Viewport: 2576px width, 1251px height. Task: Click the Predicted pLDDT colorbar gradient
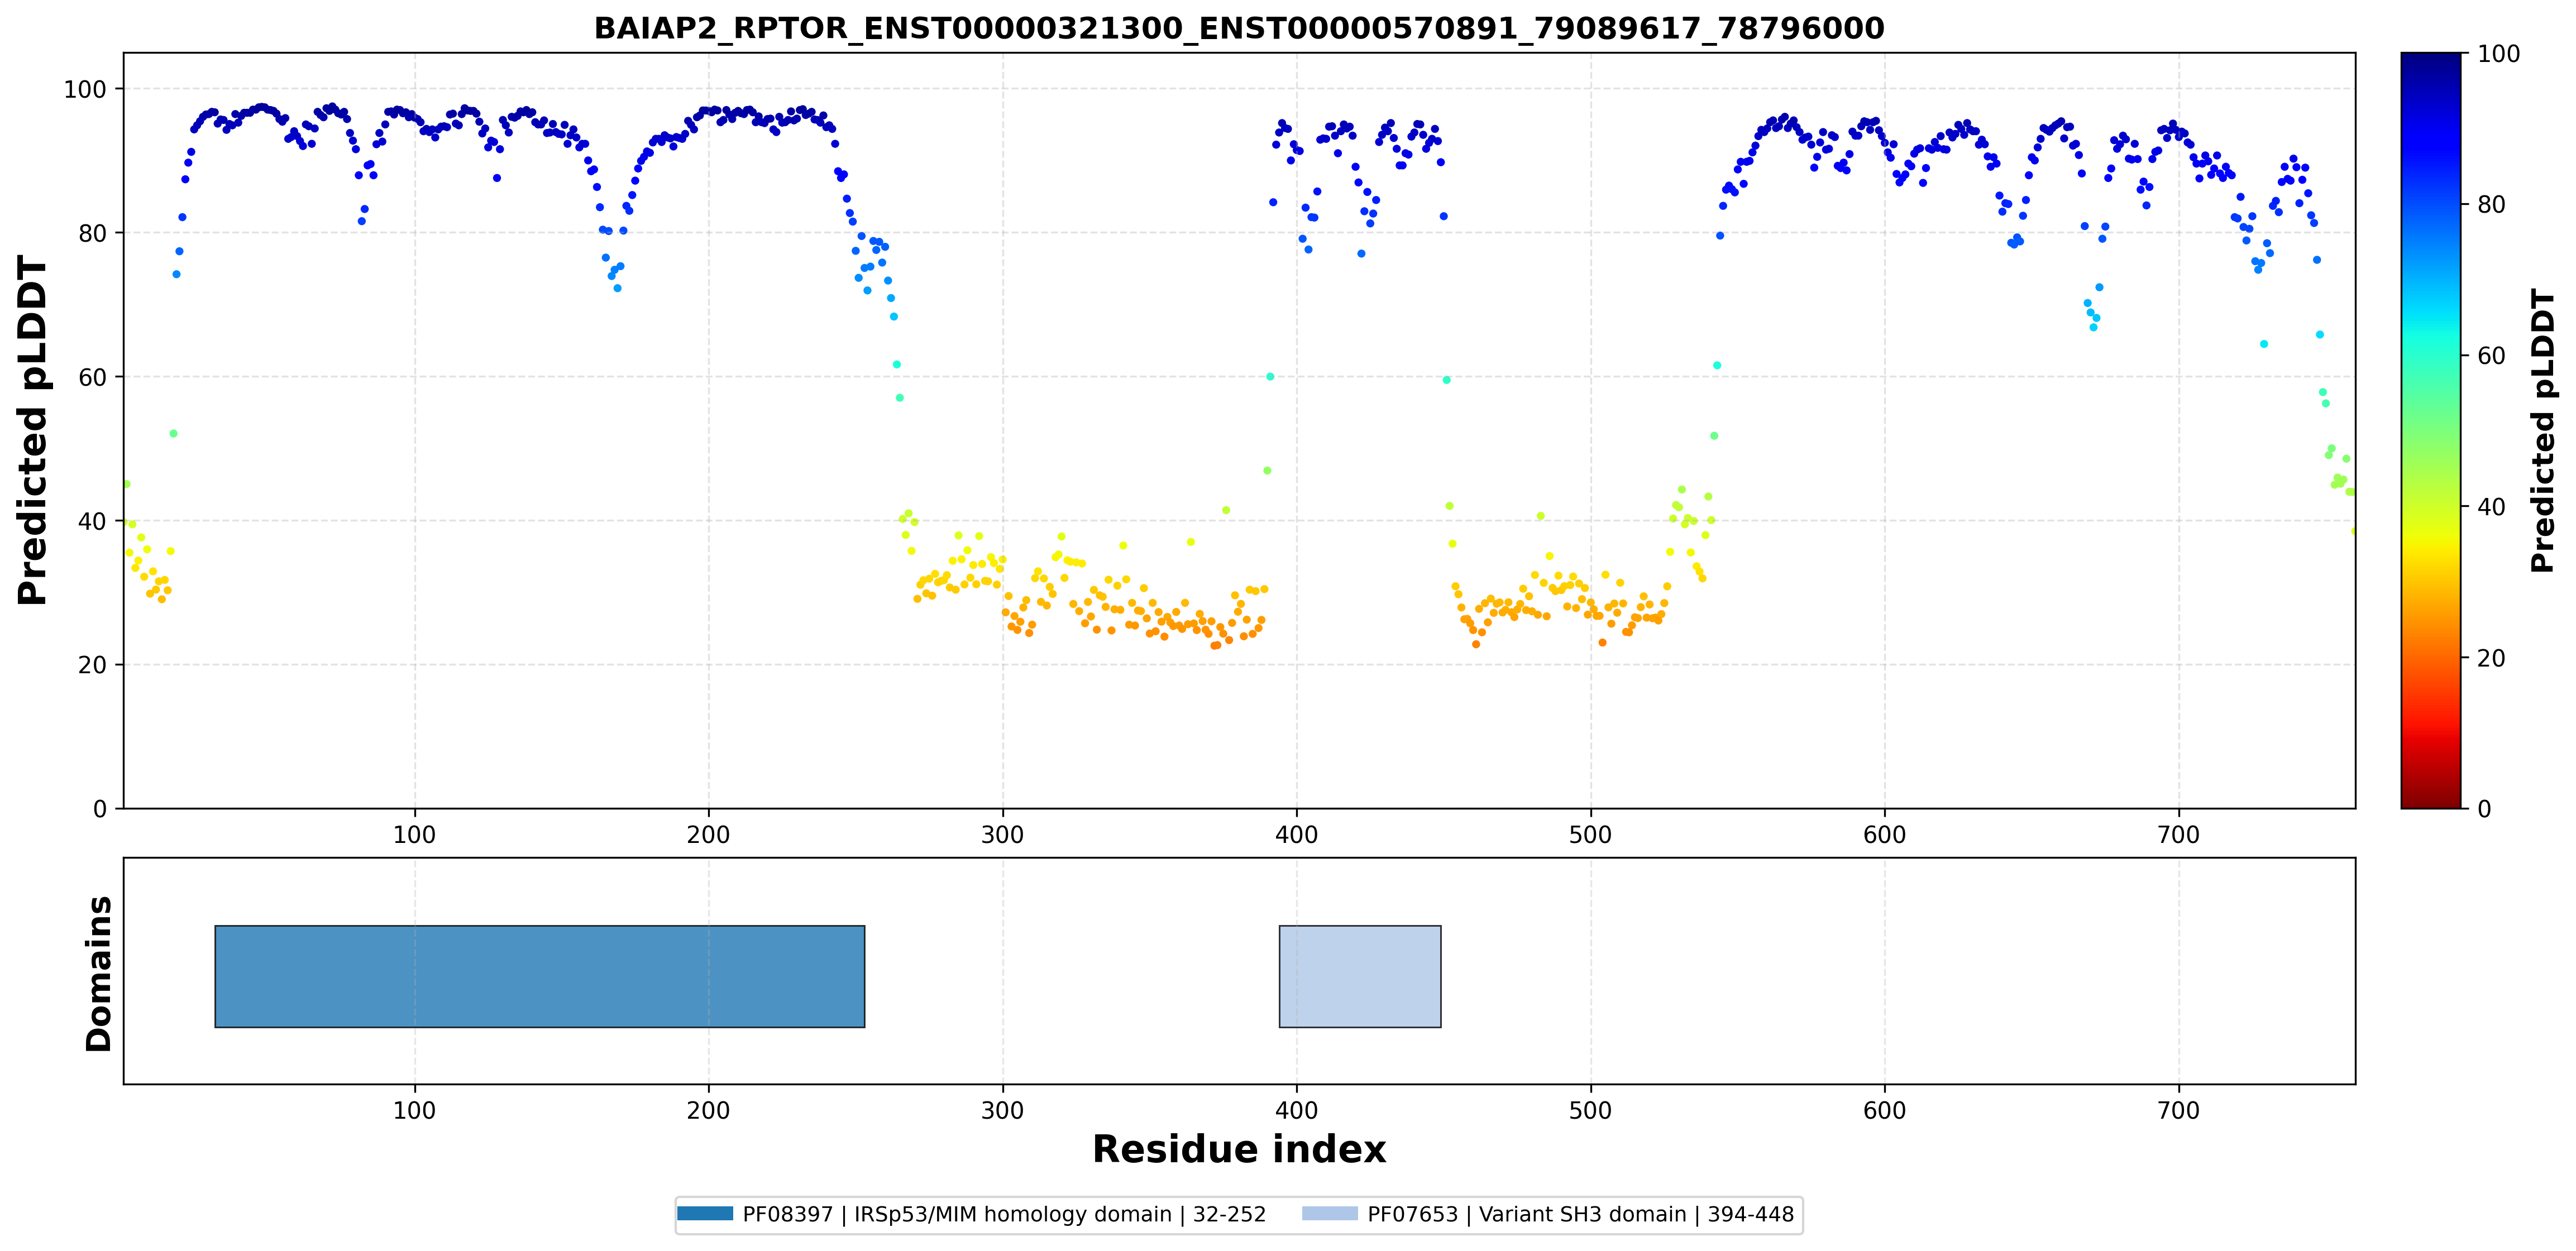click(2431, 430)
